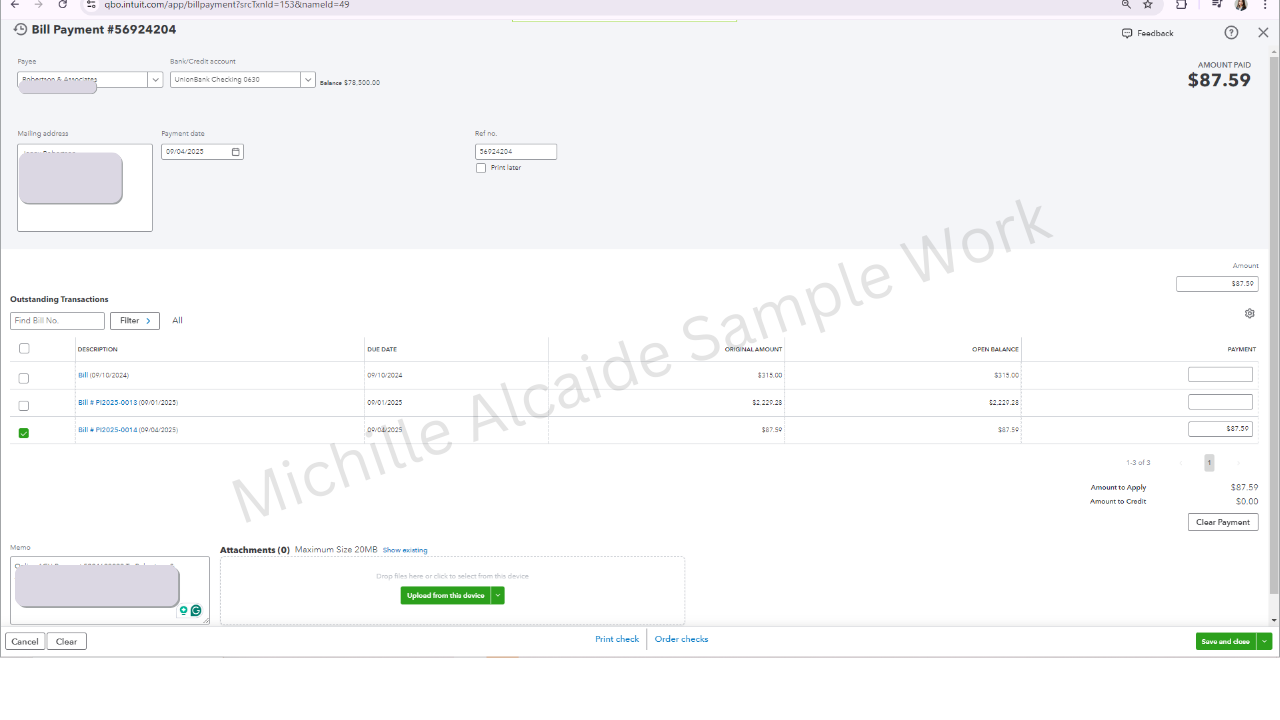View site information icon in address bar
1280x720 pixels.
(91, 5)
